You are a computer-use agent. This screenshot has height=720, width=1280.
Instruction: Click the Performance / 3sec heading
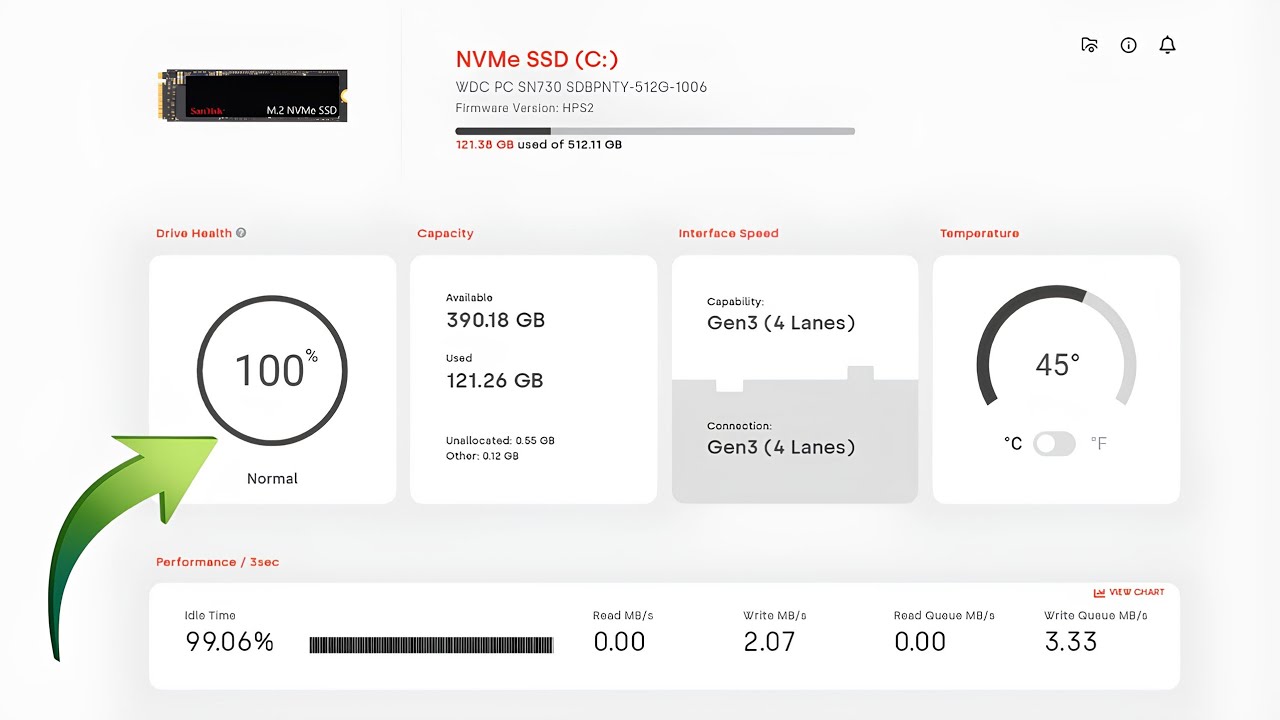(x=218, y=562)
